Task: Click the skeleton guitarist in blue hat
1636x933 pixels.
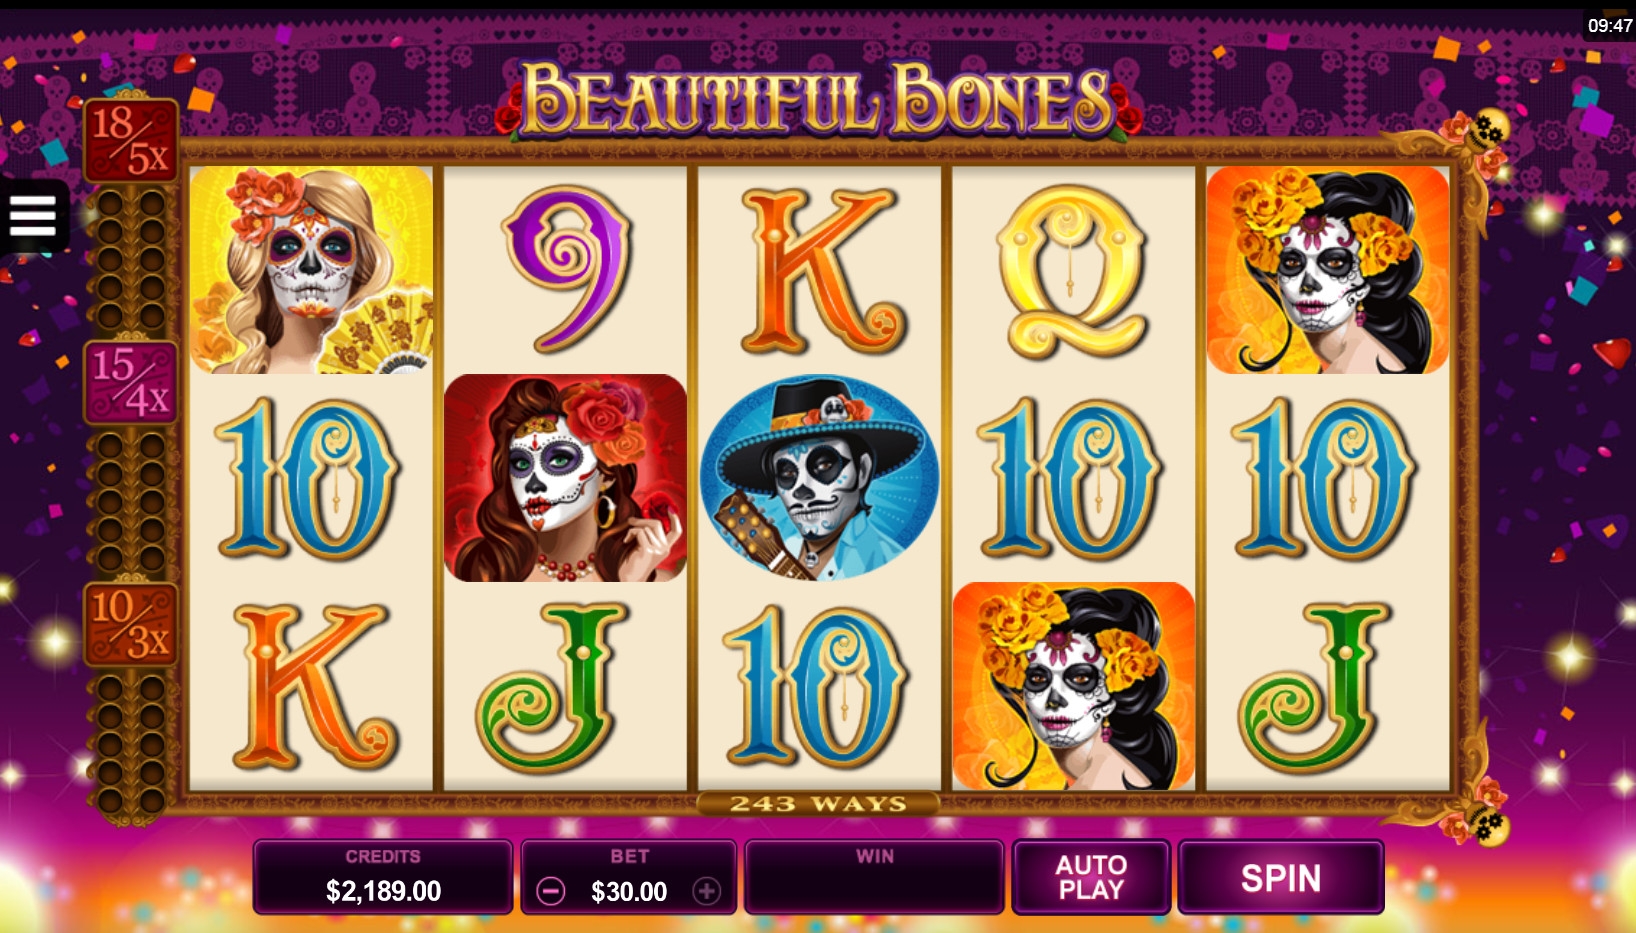Action: pyautogui.click(x=819, y=478)
